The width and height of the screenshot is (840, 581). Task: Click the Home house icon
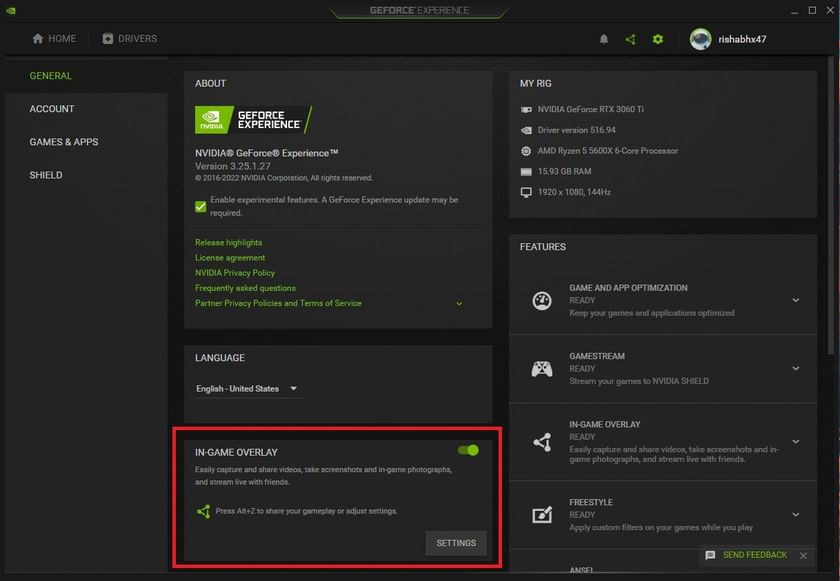click(36, 38)
